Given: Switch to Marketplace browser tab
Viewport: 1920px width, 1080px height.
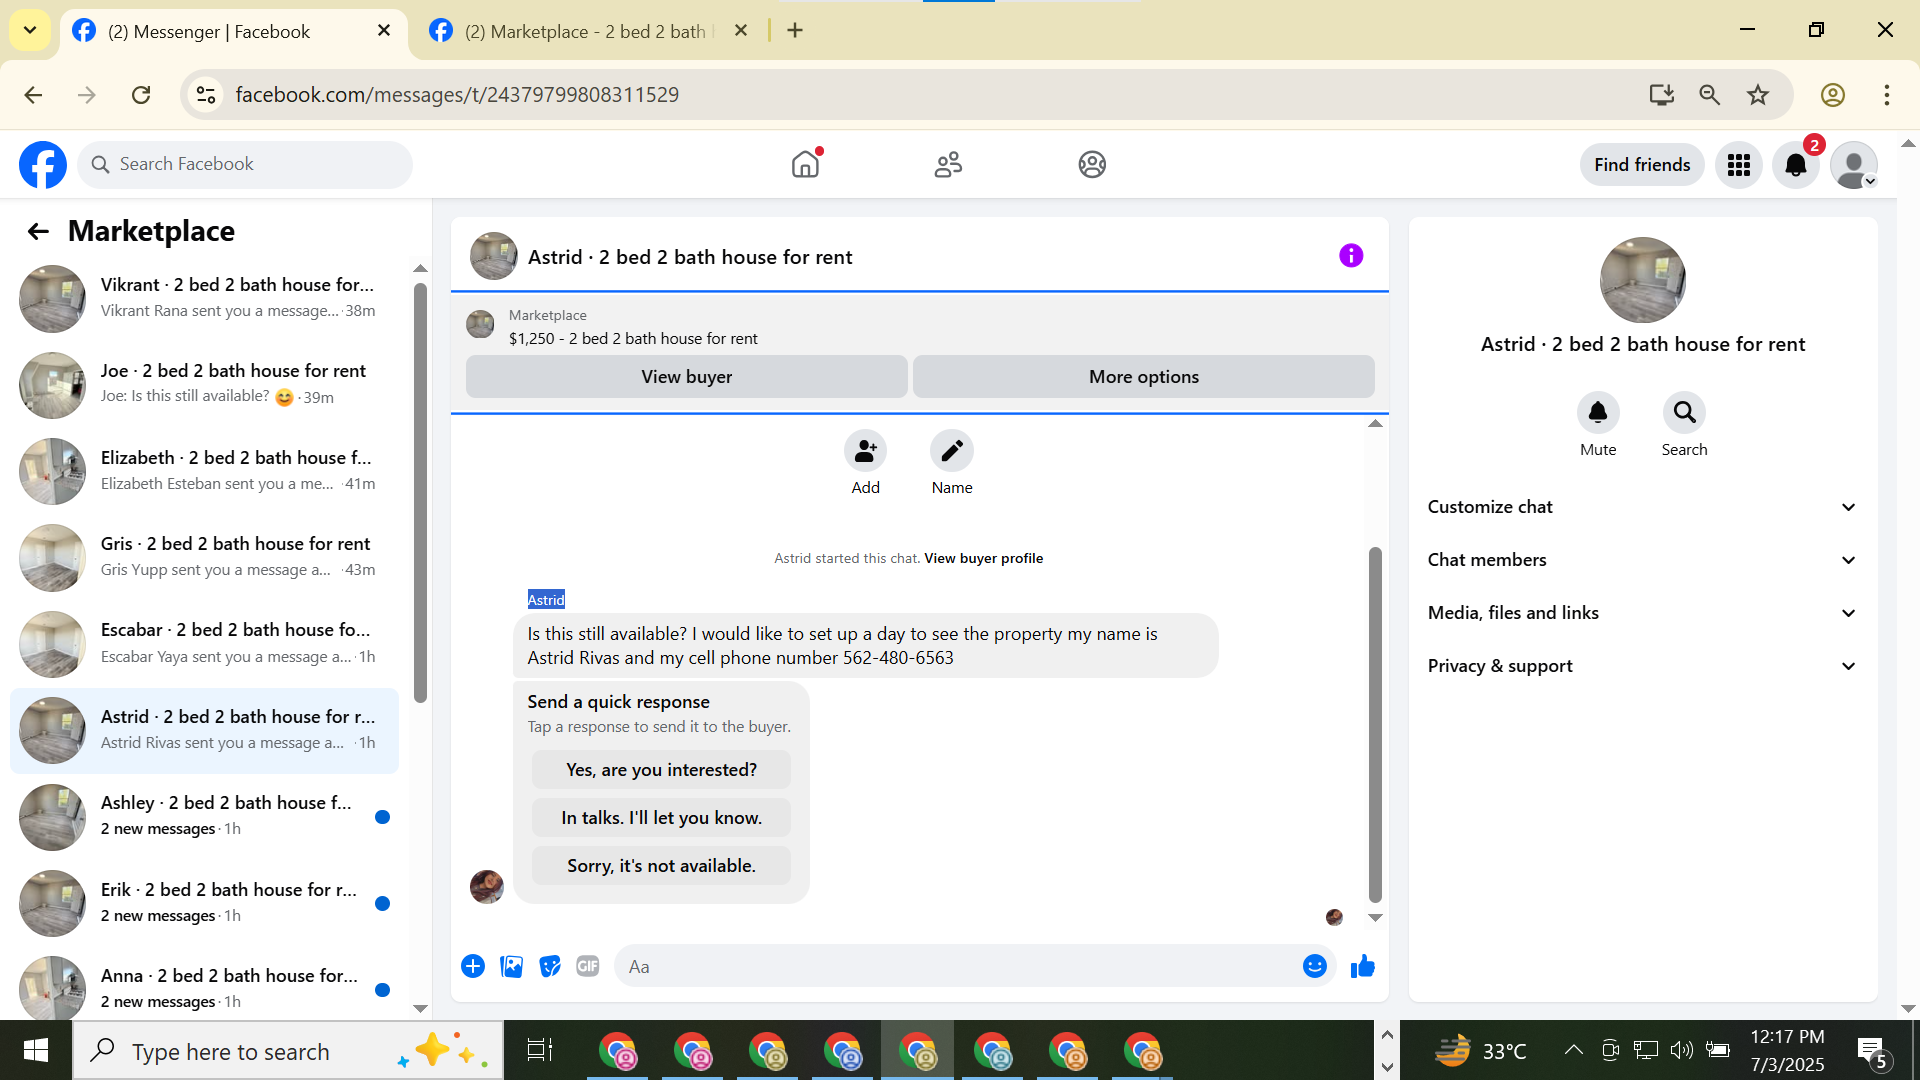Looking at the screenshot, I should [585, 31].
